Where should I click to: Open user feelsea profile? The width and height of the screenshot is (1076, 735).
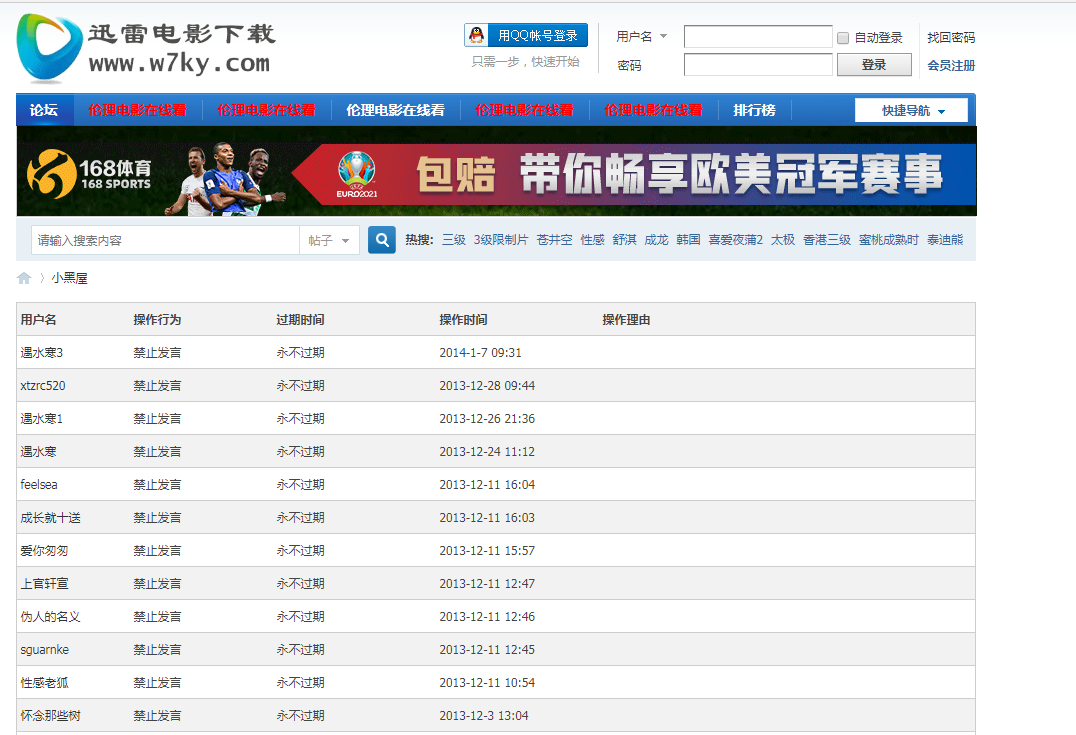(39, 485)
